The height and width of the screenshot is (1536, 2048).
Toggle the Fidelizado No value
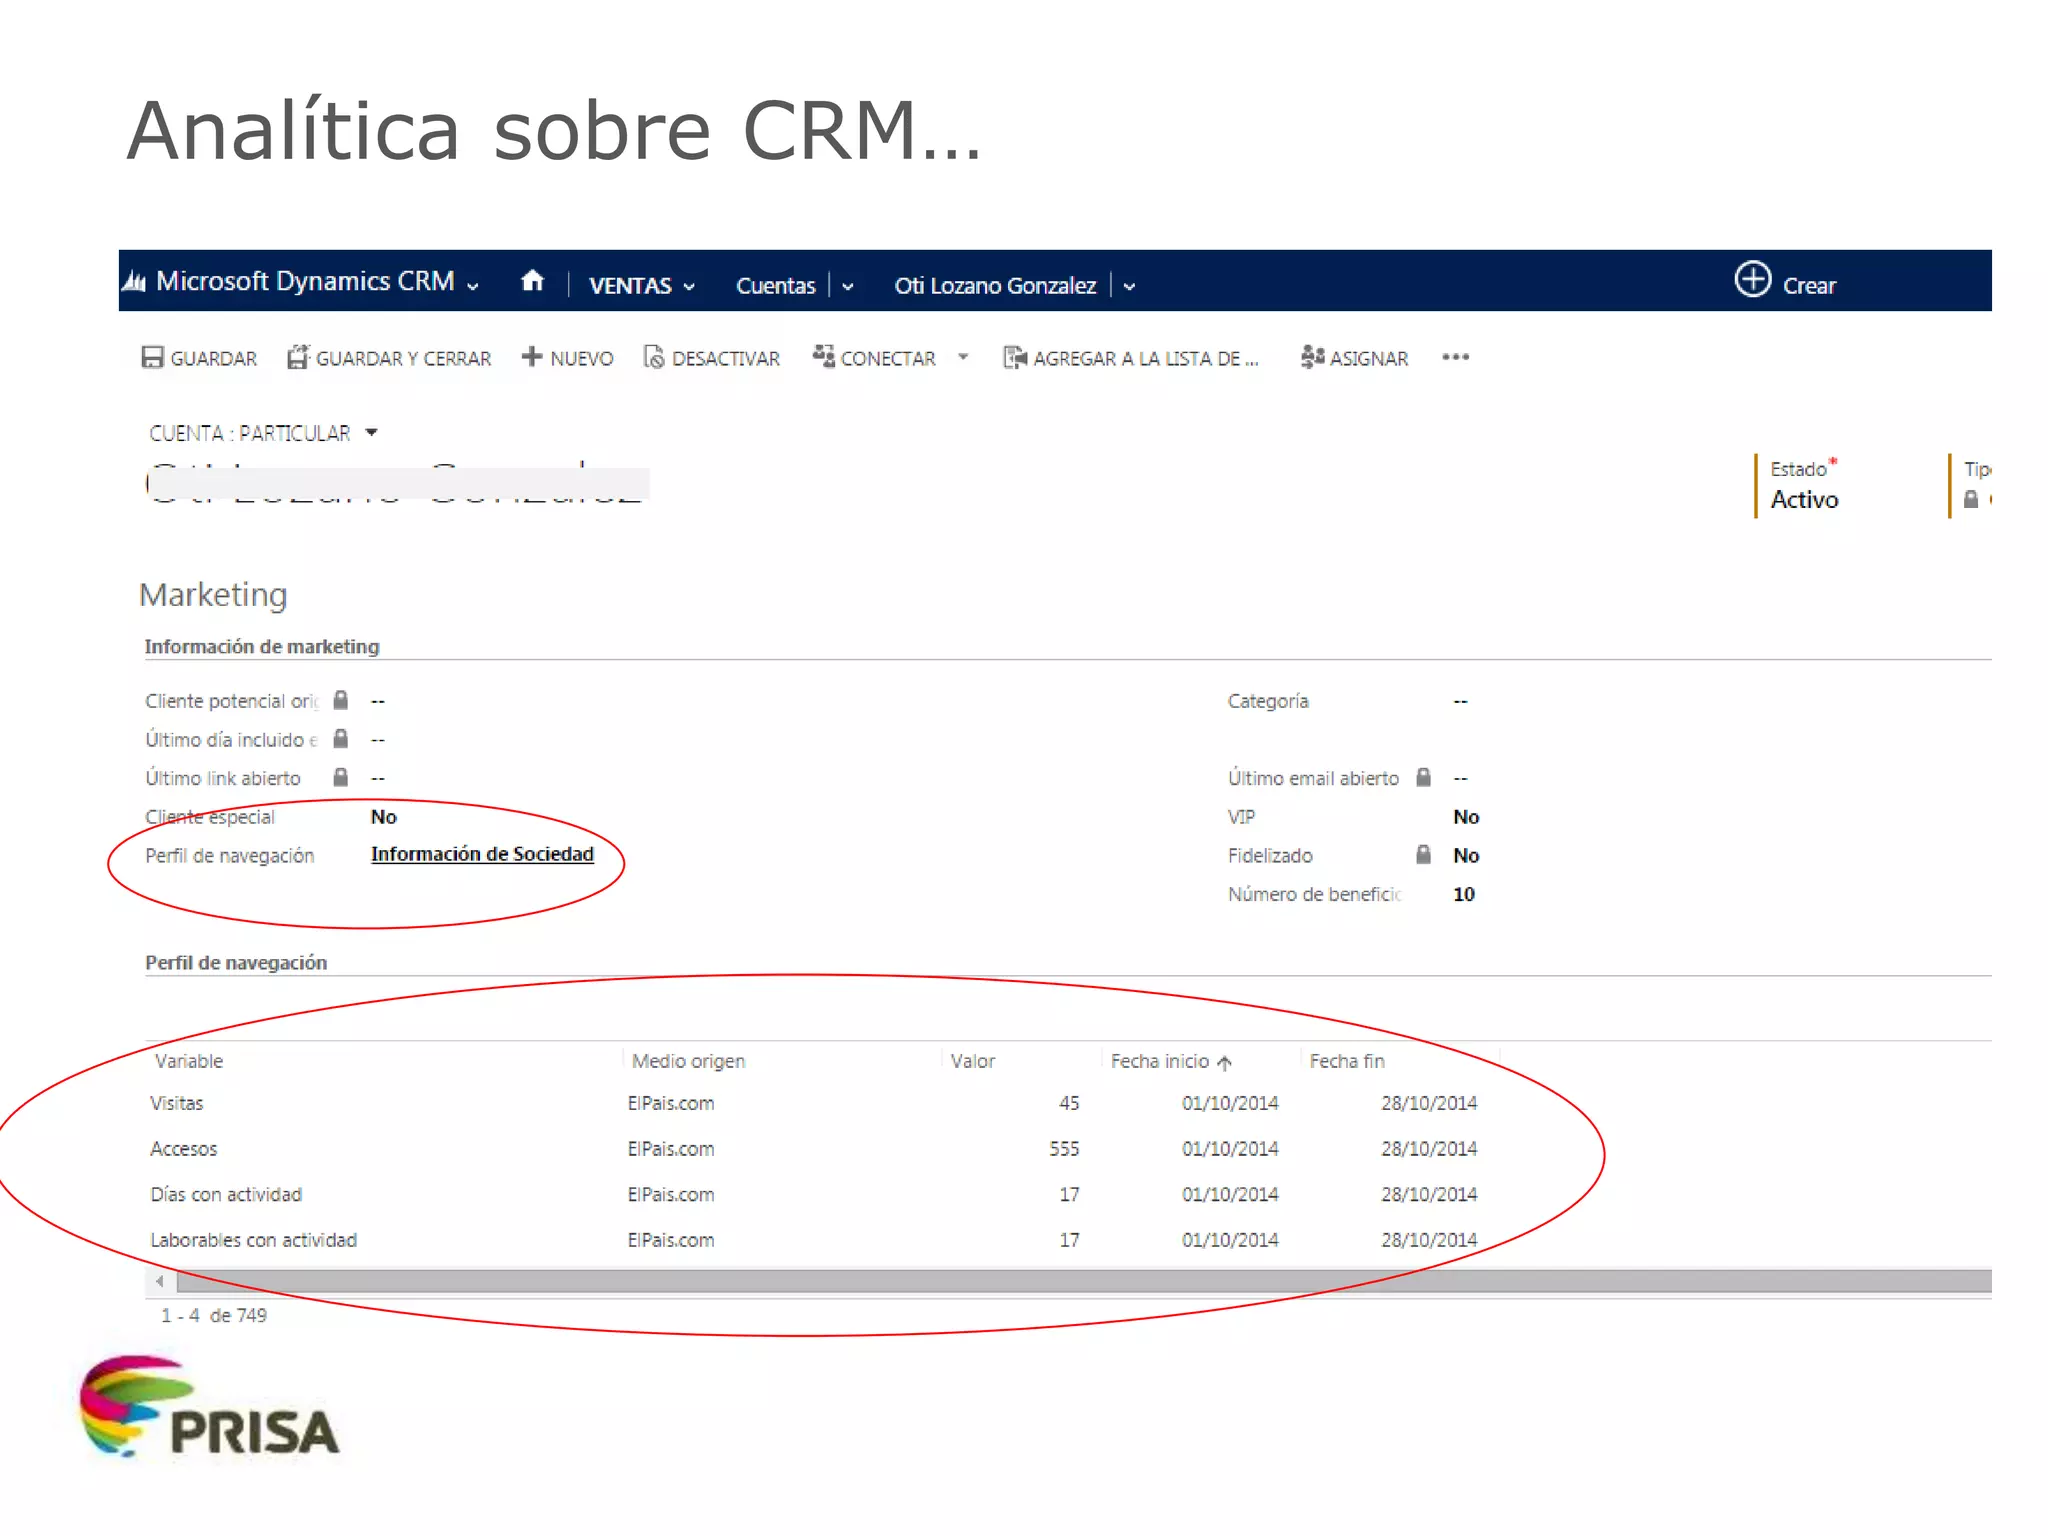click(x=1466, y=855)
